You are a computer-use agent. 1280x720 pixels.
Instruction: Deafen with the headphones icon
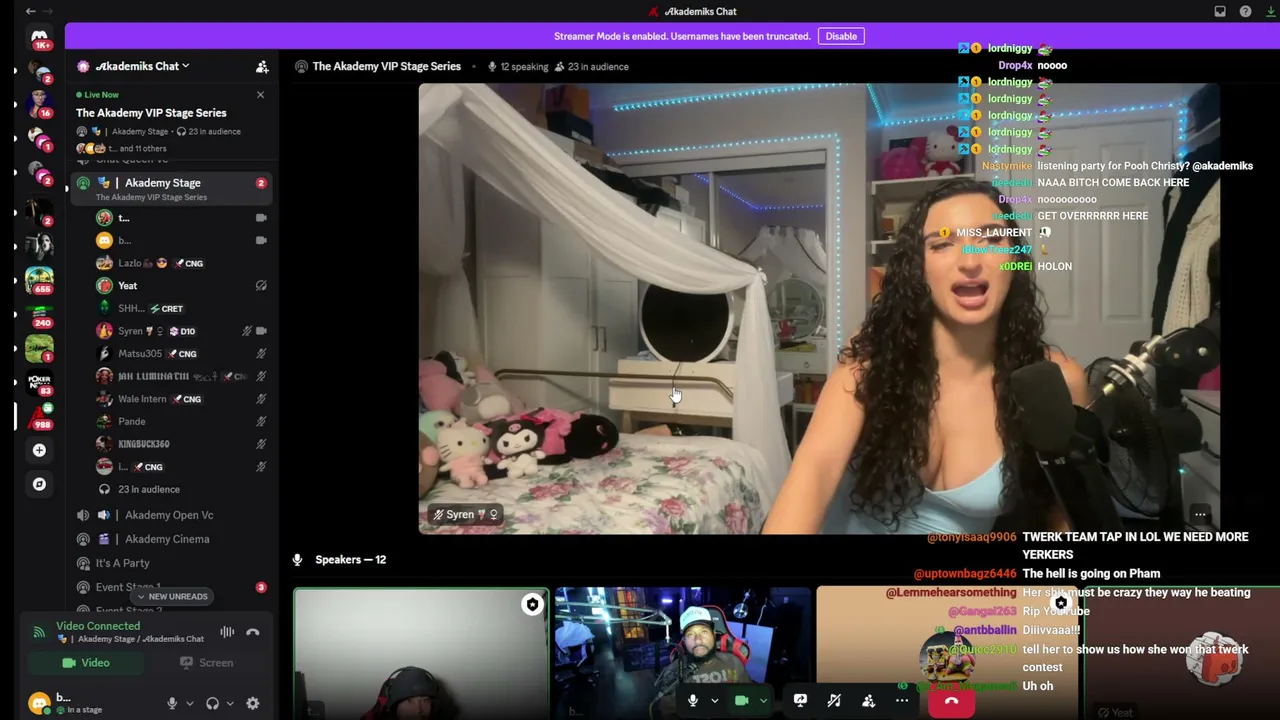(212, 704)
